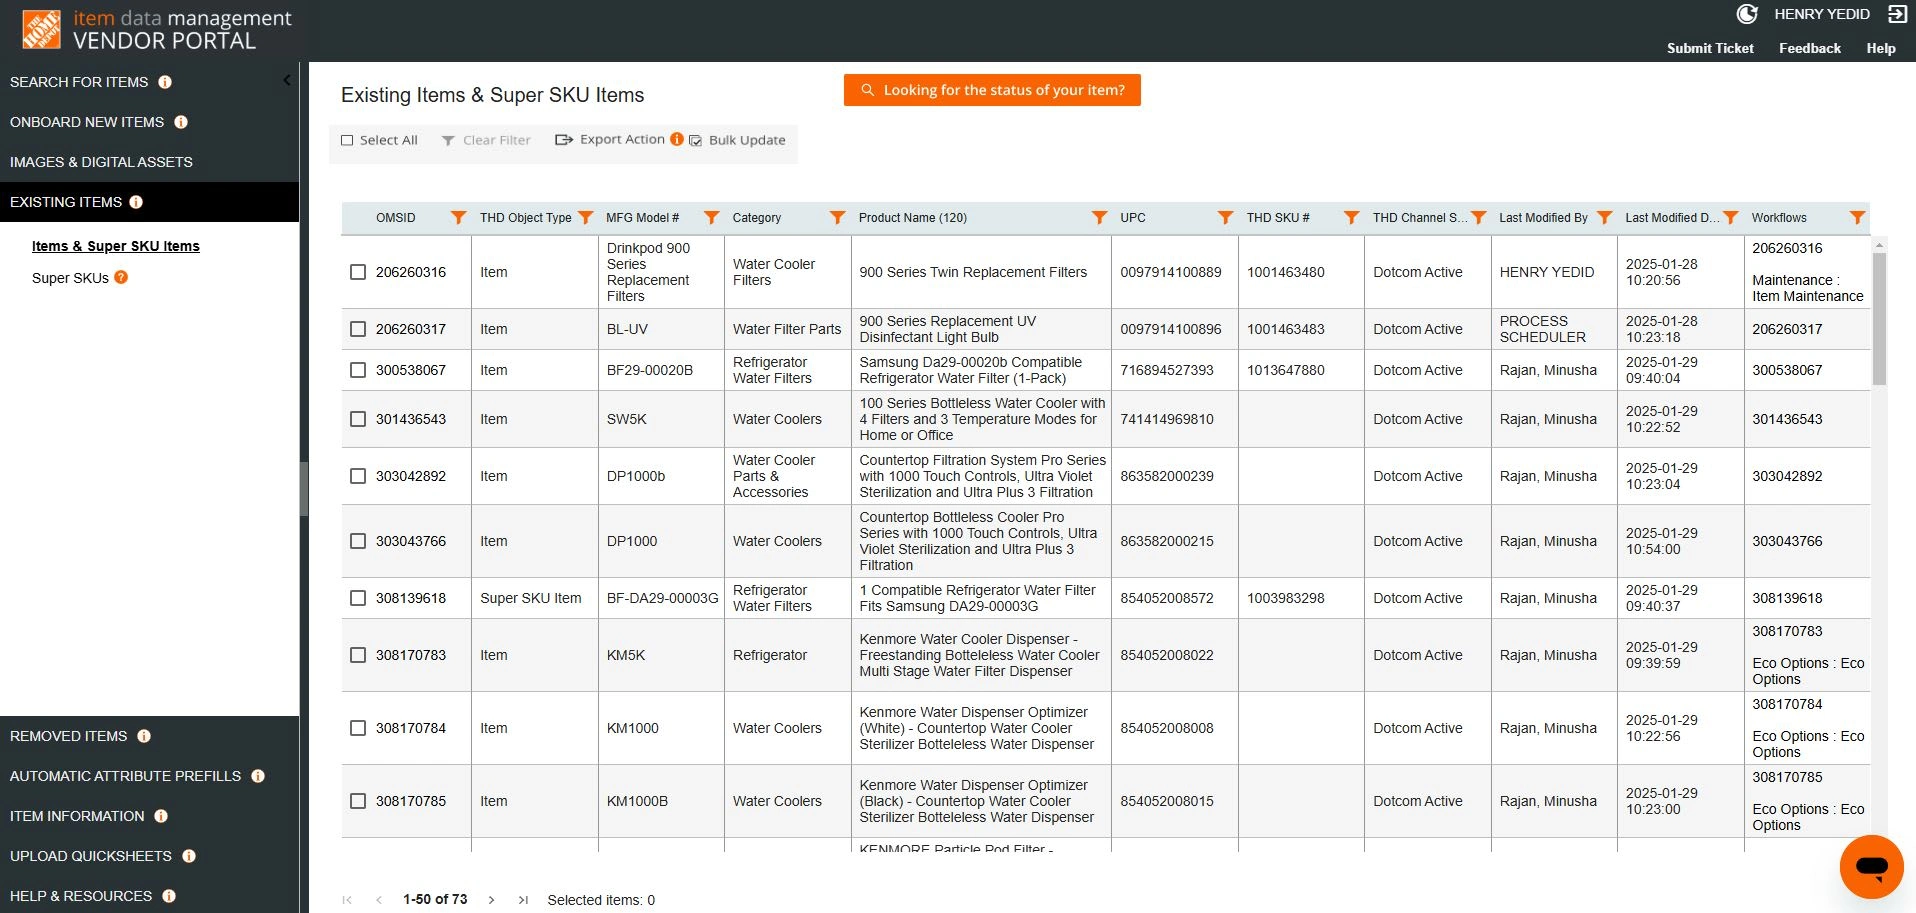Screen dimensions: 1916x913
Task: Filter the Product Name column
Action: (x=1099, y=218)
